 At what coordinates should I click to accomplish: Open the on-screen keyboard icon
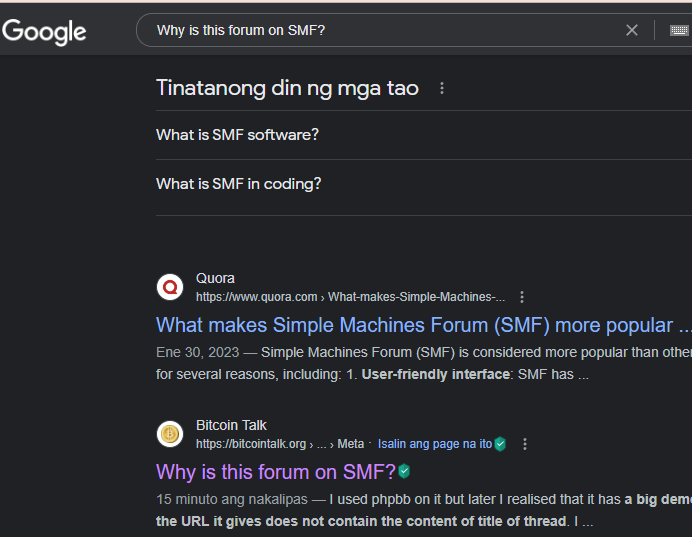(x=679, y=30)
